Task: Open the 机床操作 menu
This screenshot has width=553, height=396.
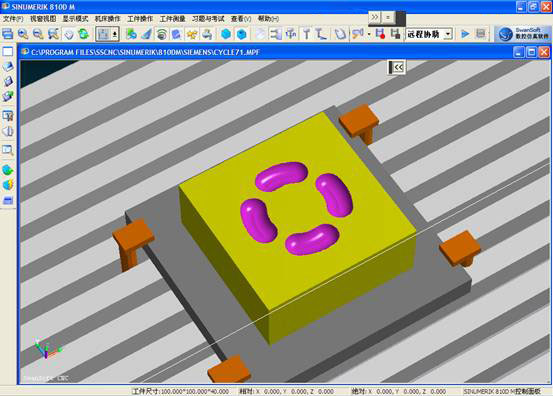Action: pyautogui.click(x=108, y=19)
